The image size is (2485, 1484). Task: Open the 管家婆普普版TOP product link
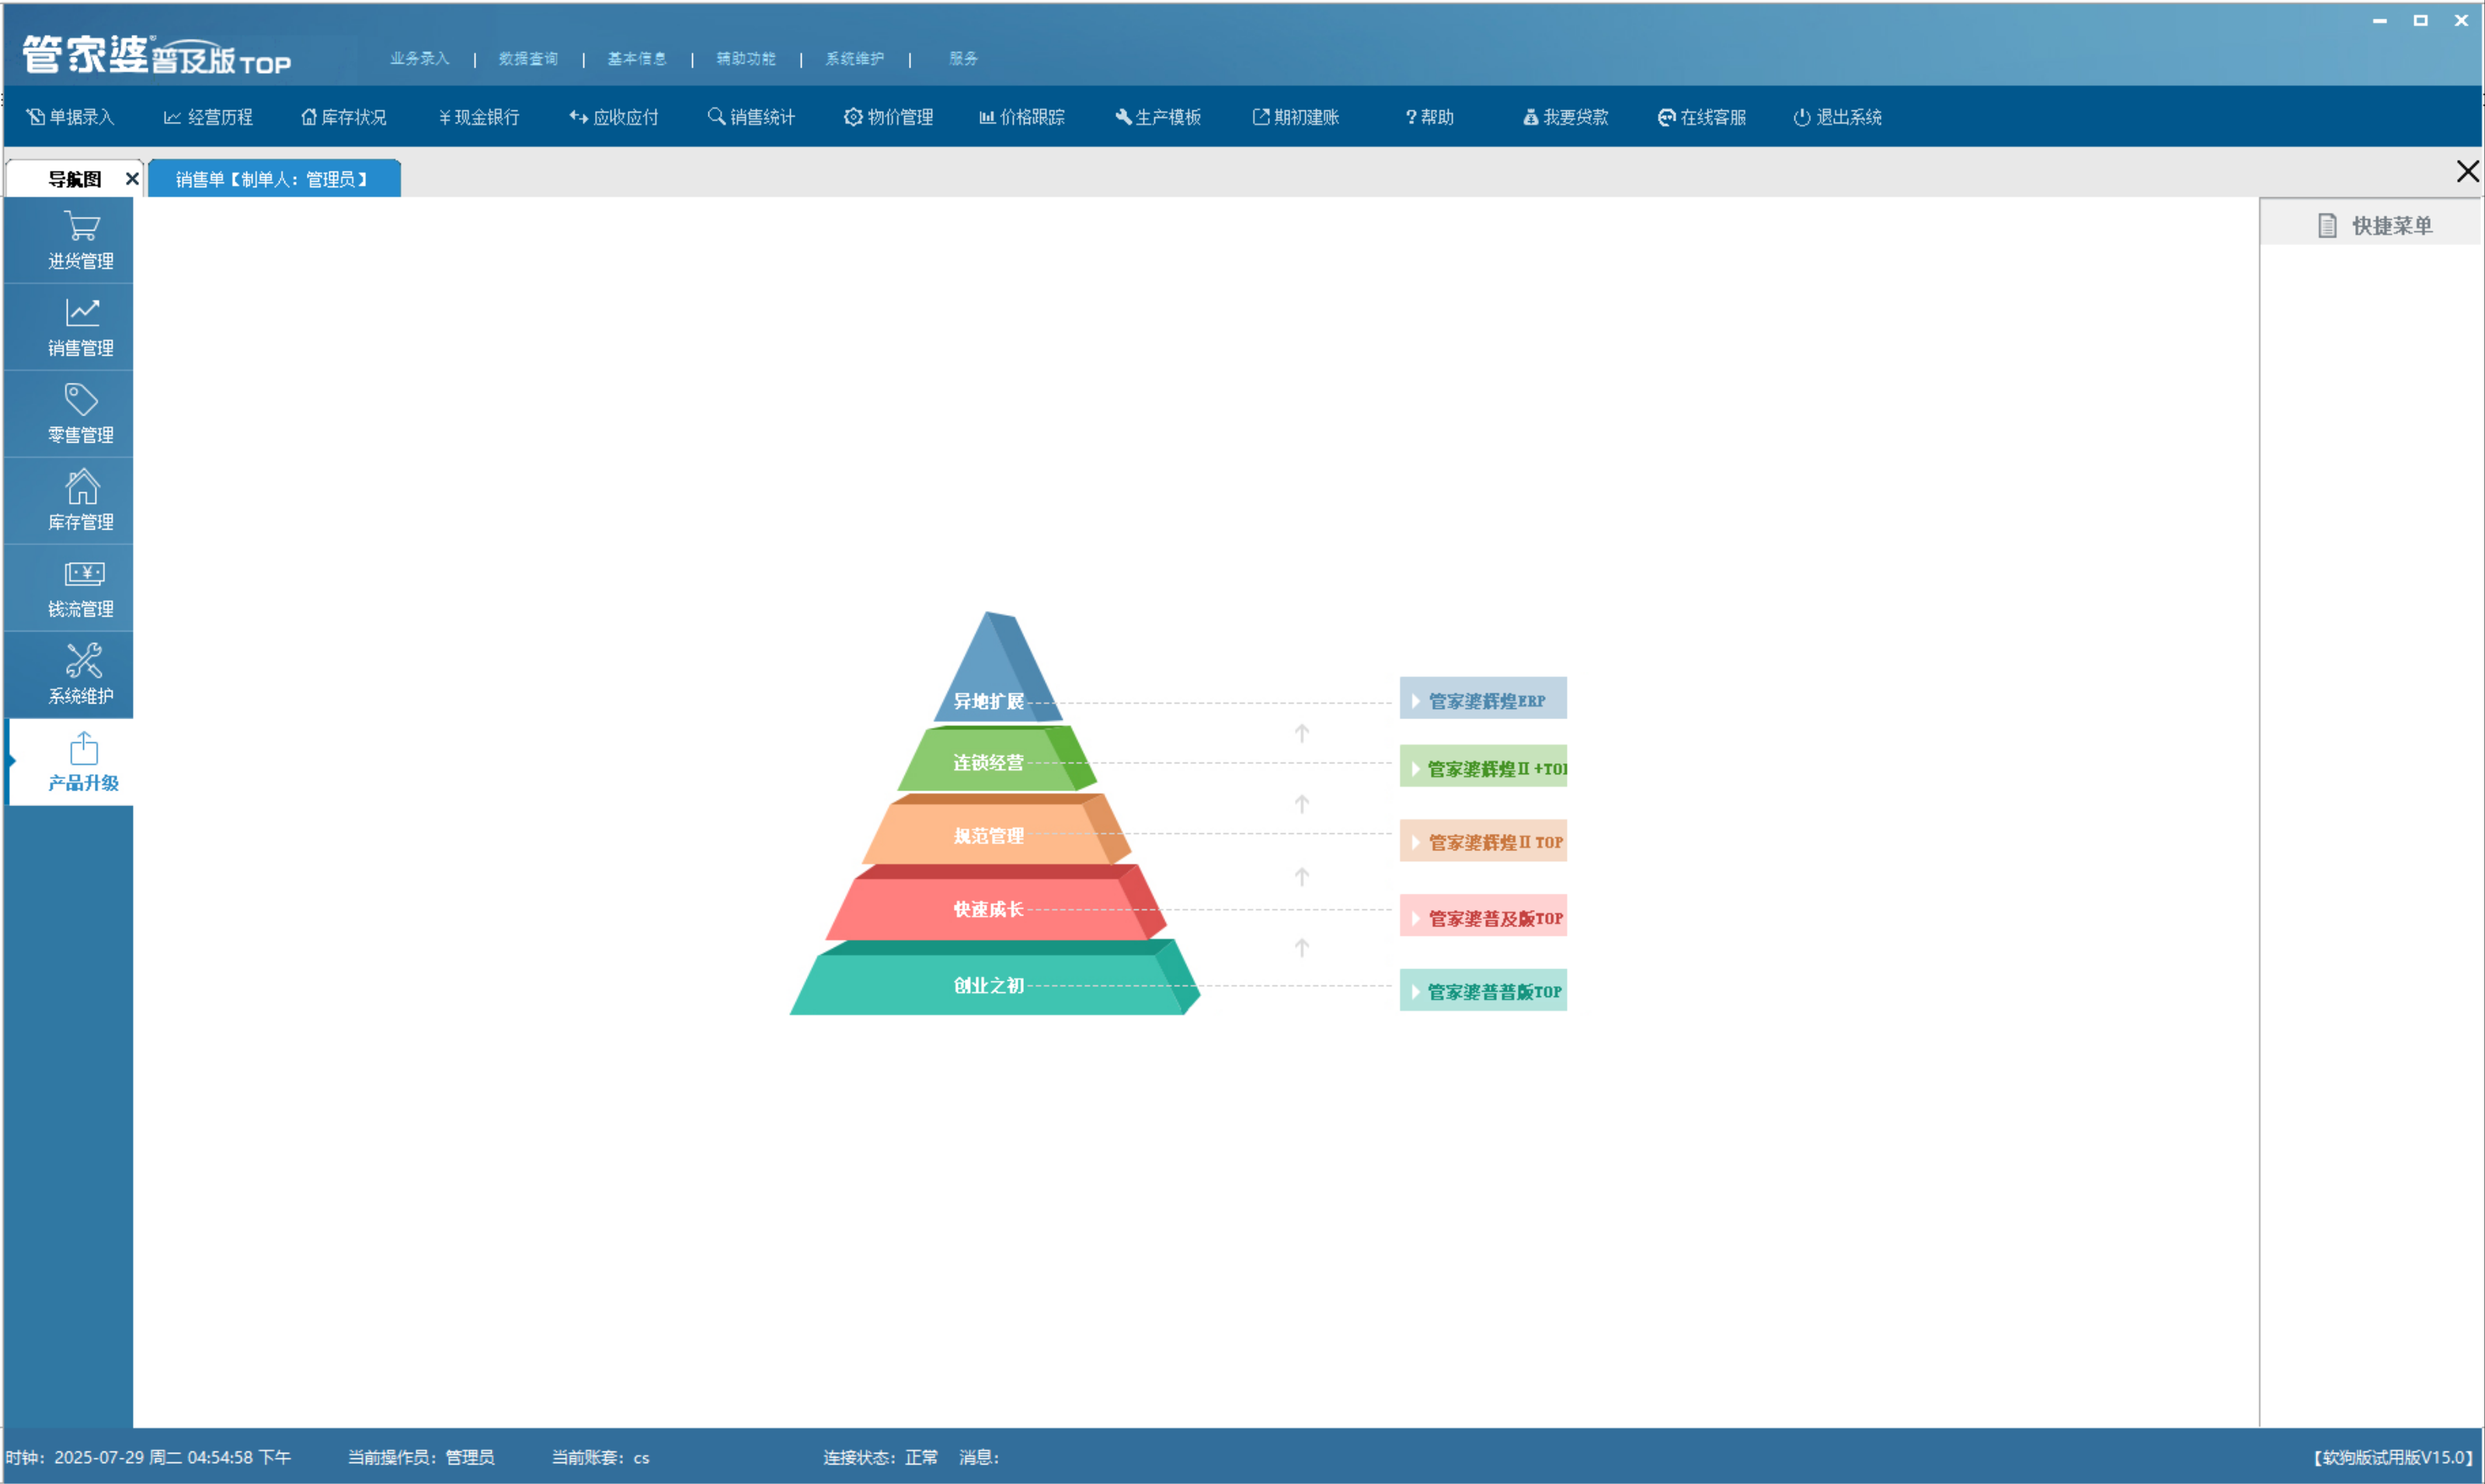(1483, 991)
